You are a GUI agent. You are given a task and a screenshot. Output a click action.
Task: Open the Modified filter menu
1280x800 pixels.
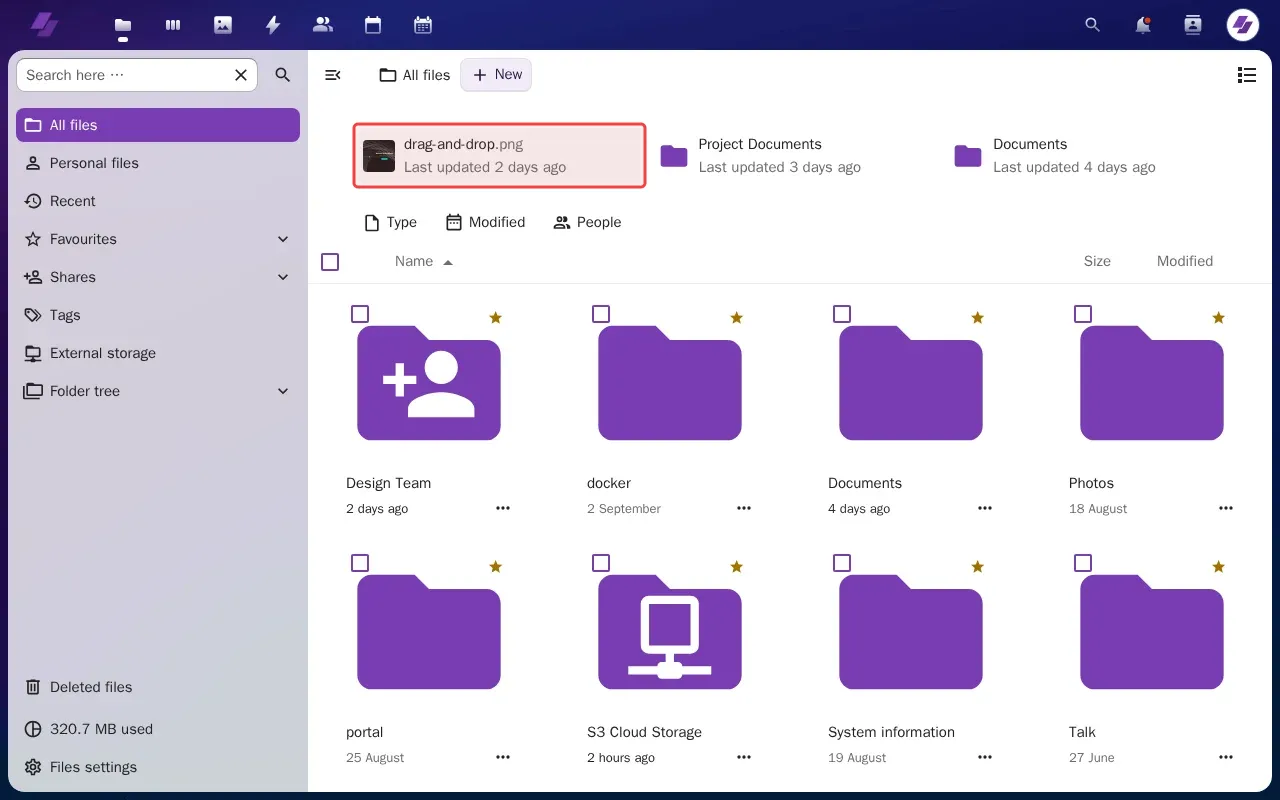[x=486, y=222]
